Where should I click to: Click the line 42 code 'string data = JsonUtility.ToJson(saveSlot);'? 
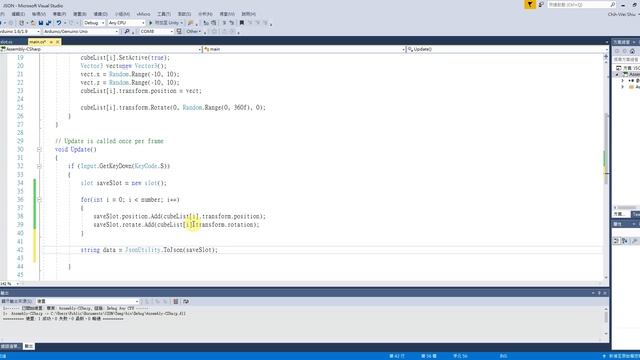(149, 250)
